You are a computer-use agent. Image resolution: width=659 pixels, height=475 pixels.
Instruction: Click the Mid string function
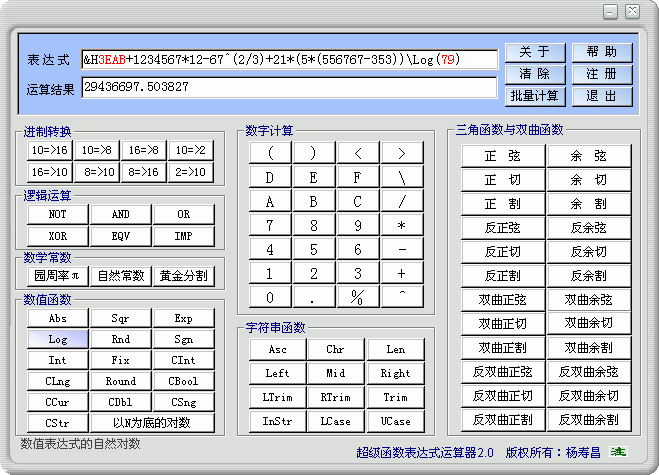tap(336, 373)
